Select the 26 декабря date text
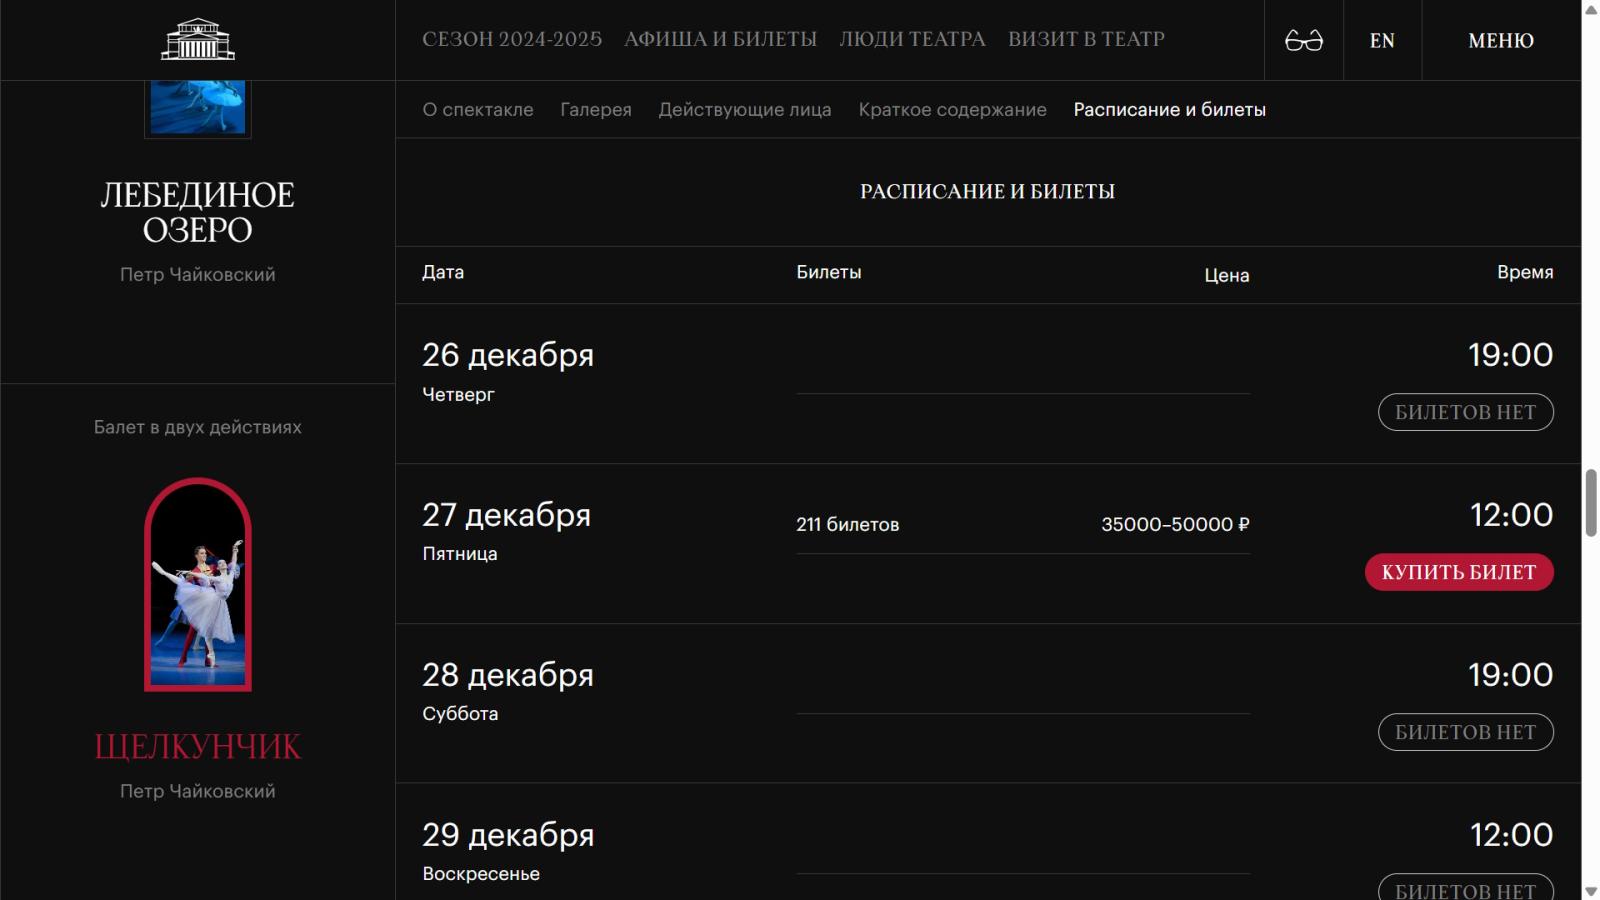Viewport: 1600px width, 900px height. click(x=508, y=355)
